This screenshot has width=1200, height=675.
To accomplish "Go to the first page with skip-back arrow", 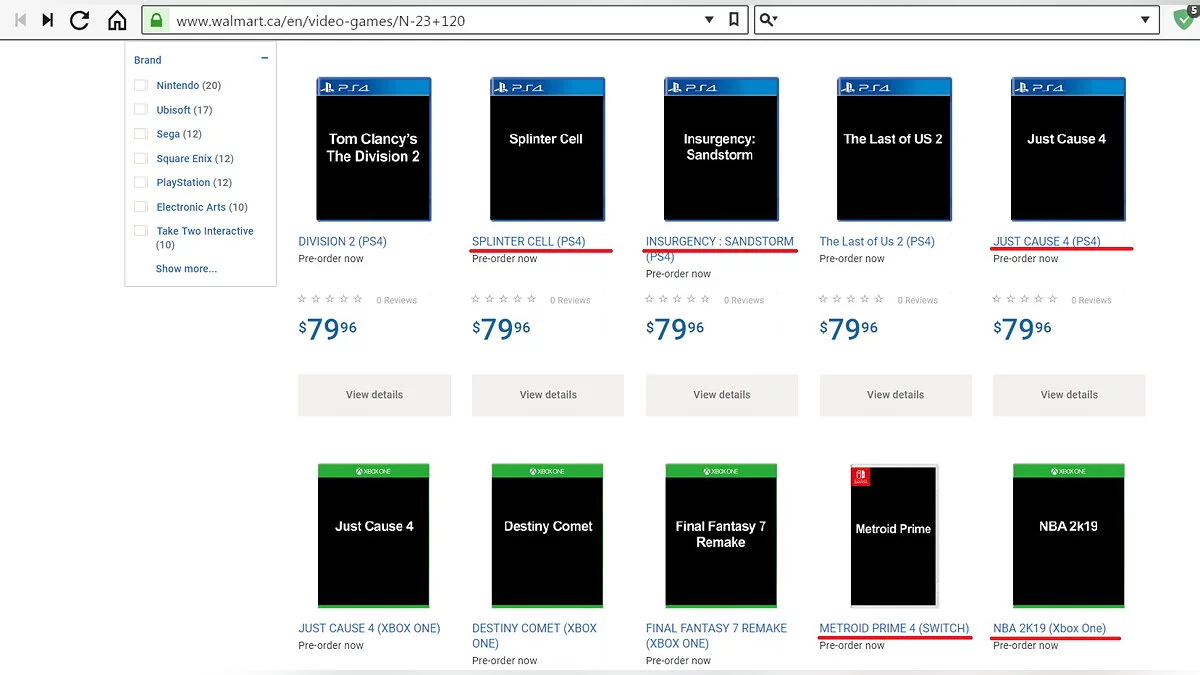I will point(20,20).
